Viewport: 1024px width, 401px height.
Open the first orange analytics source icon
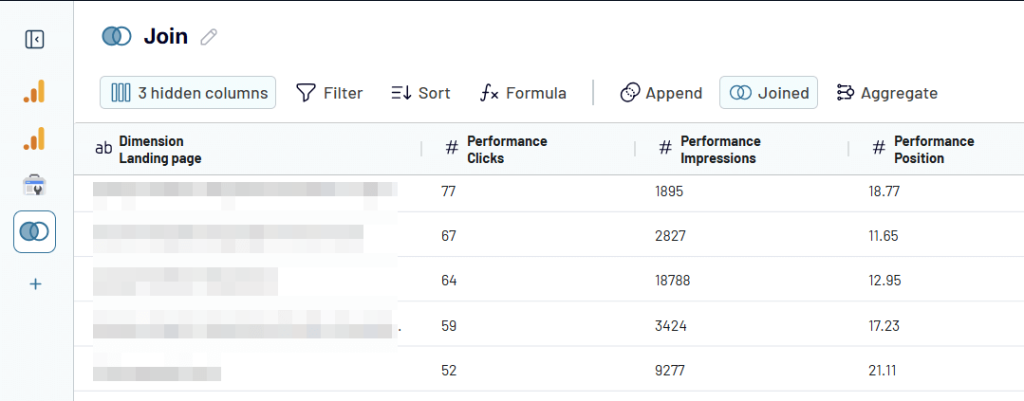pos(35,91)
